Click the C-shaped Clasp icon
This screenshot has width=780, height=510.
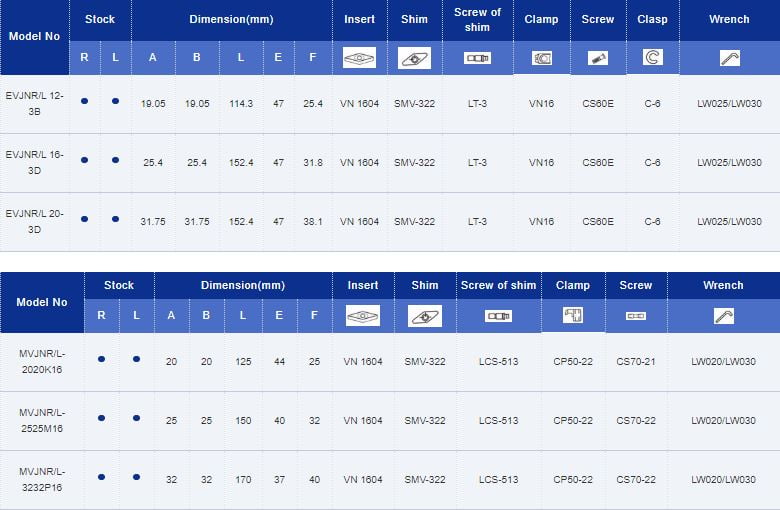click(652, 58)
